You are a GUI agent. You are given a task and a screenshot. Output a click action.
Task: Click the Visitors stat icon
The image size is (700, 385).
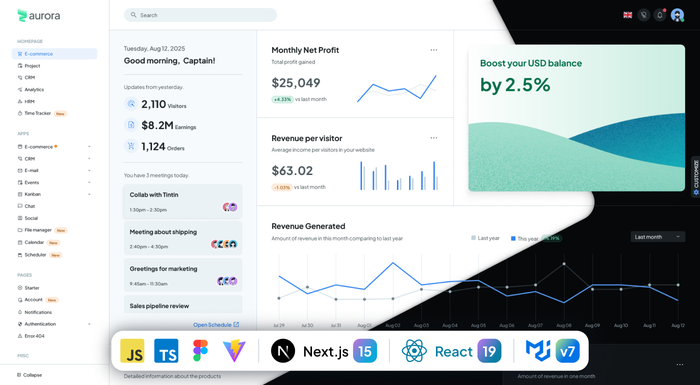pos(131,104)
